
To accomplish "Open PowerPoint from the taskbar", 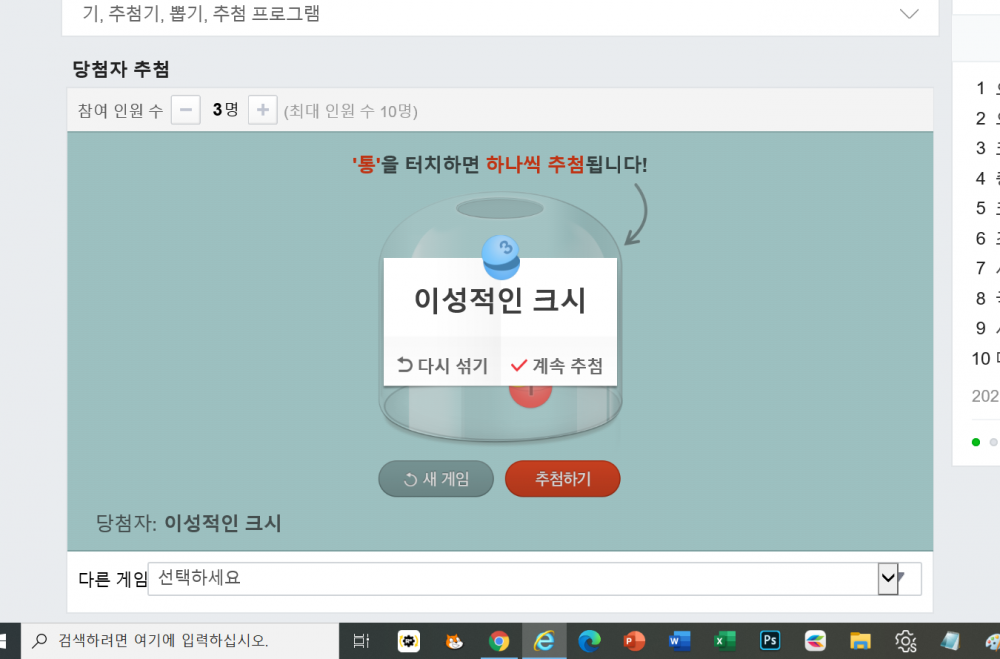I will pos(634,641).
